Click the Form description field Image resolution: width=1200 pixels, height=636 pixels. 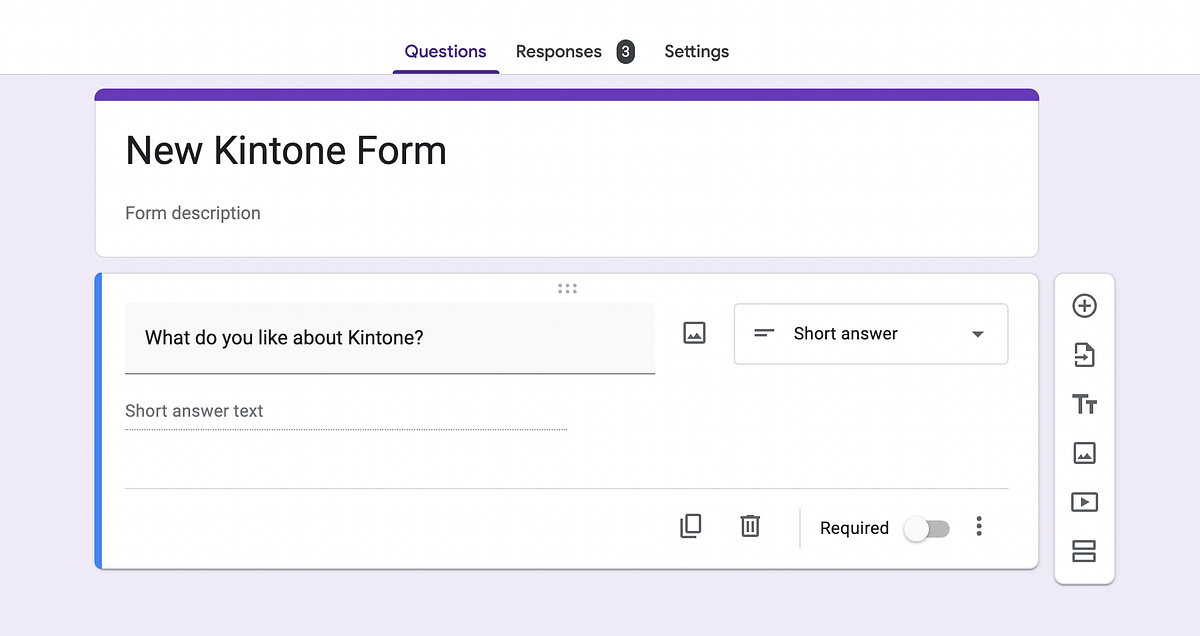192,212
